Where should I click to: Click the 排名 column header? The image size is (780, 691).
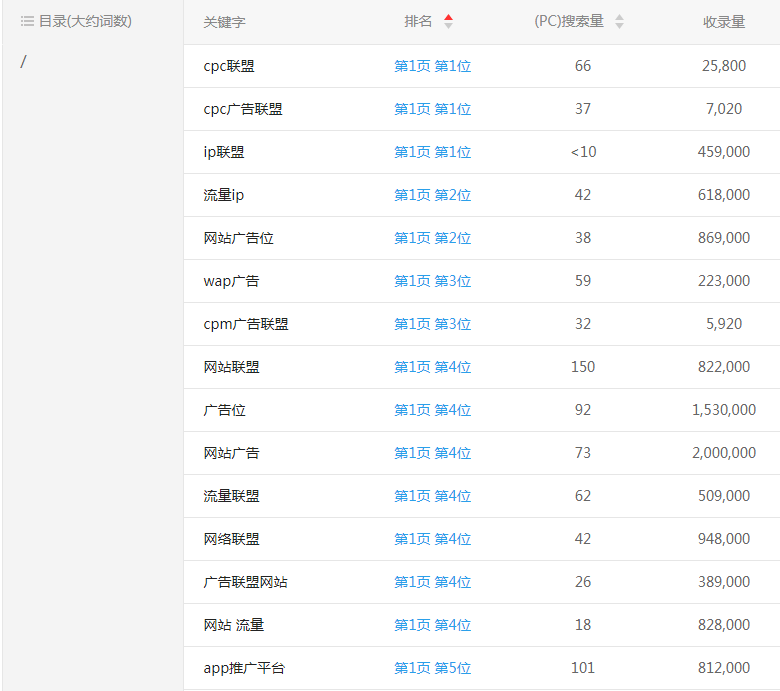[x=418, y=22]
